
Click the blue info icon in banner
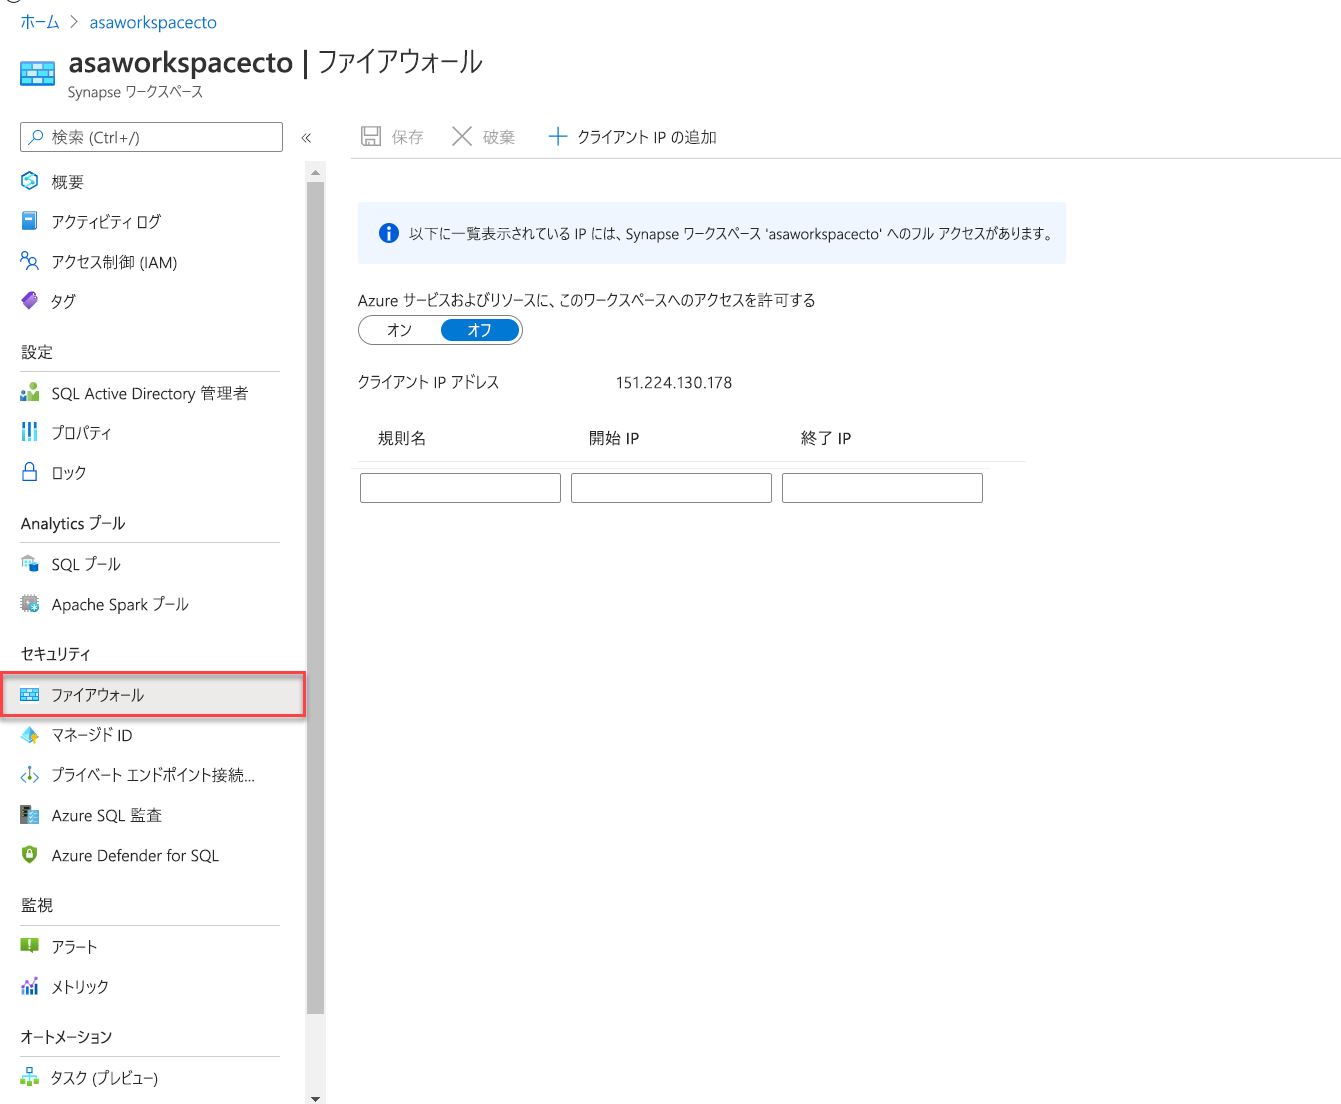(x=389, y=233)
